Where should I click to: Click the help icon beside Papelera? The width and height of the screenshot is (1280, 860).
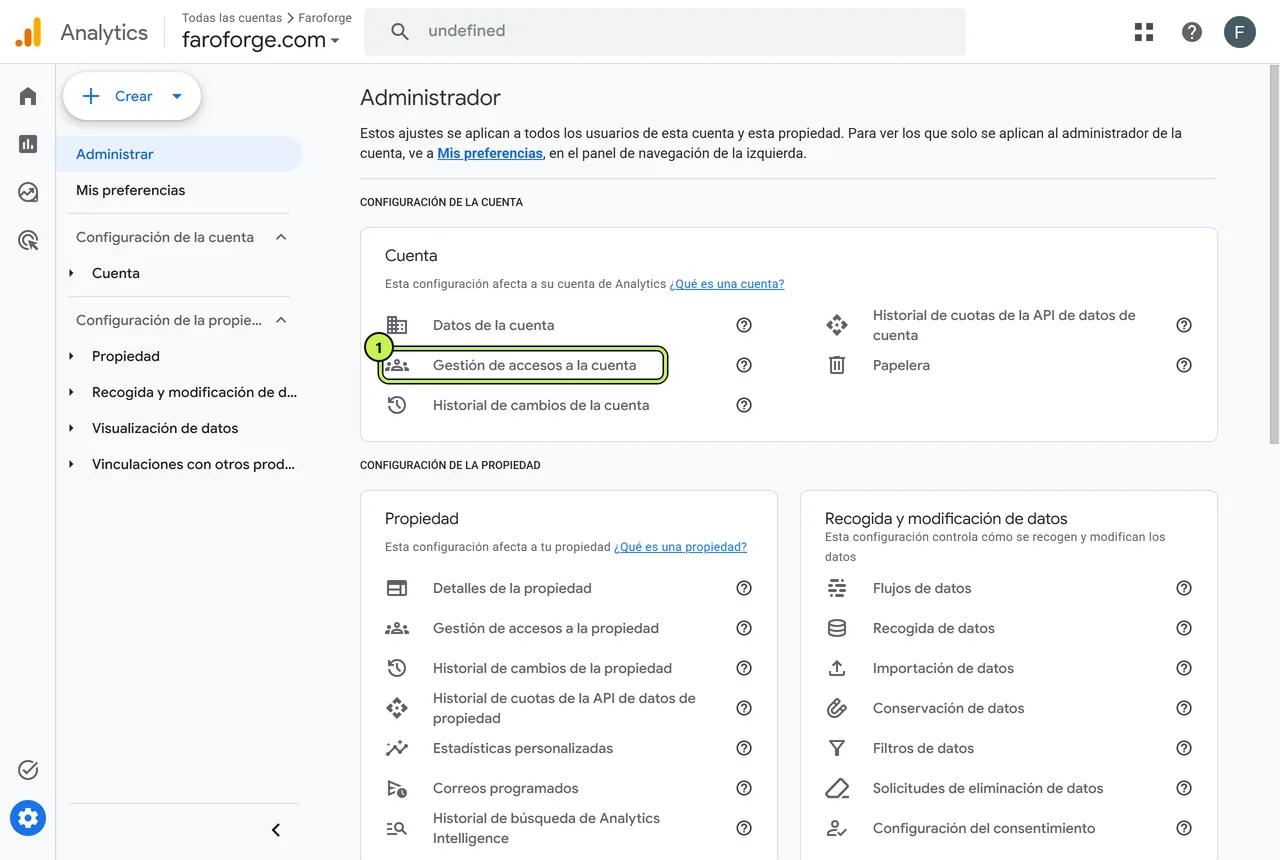coord(1184,365)
